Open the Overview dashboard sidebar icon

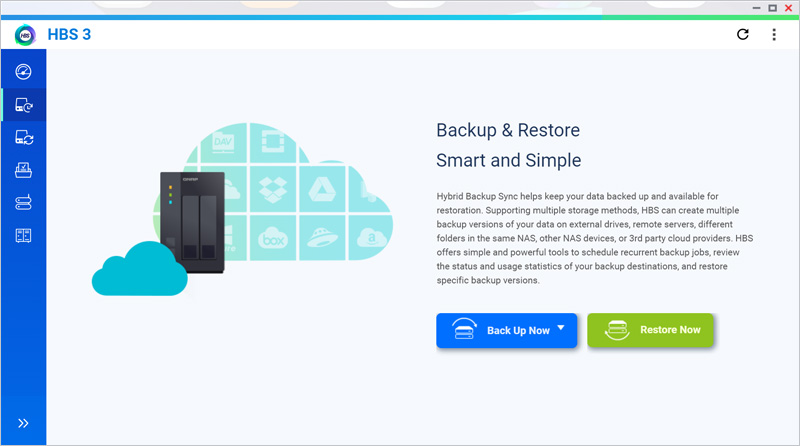click(x=23, y=72)
